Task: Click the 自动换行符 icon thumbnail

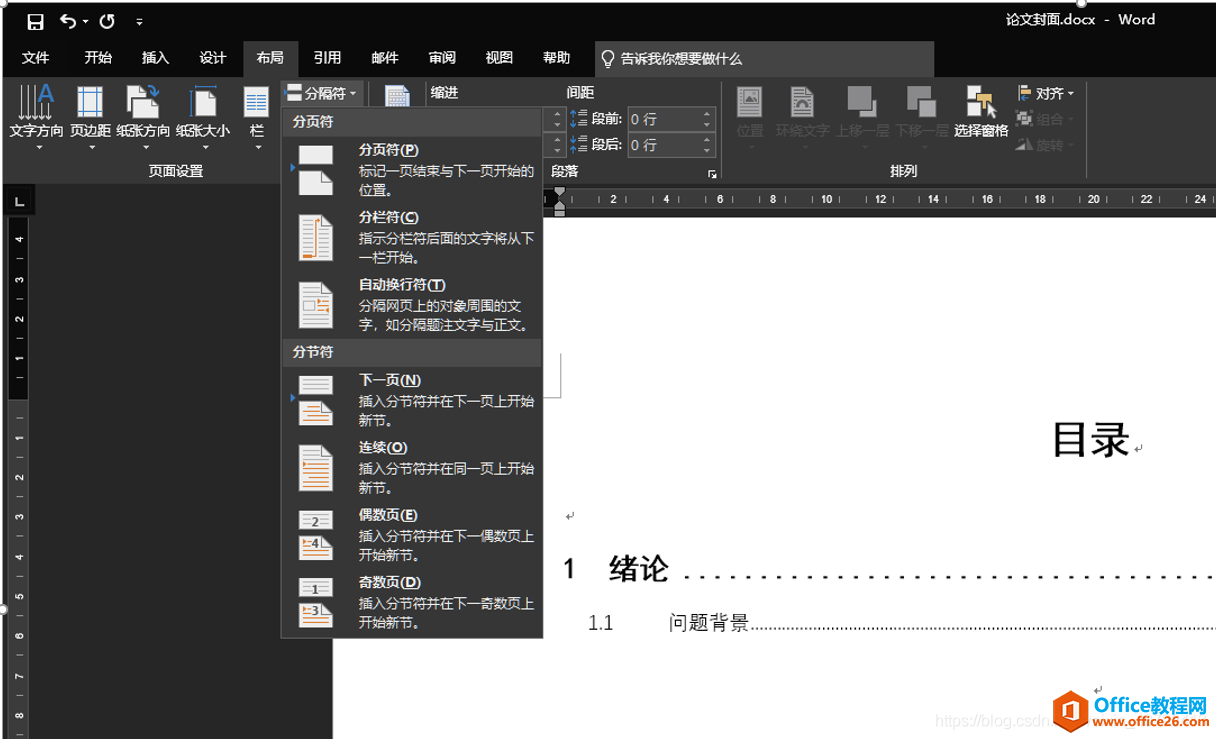Action: pyautogui.click(x=316, y=305)
